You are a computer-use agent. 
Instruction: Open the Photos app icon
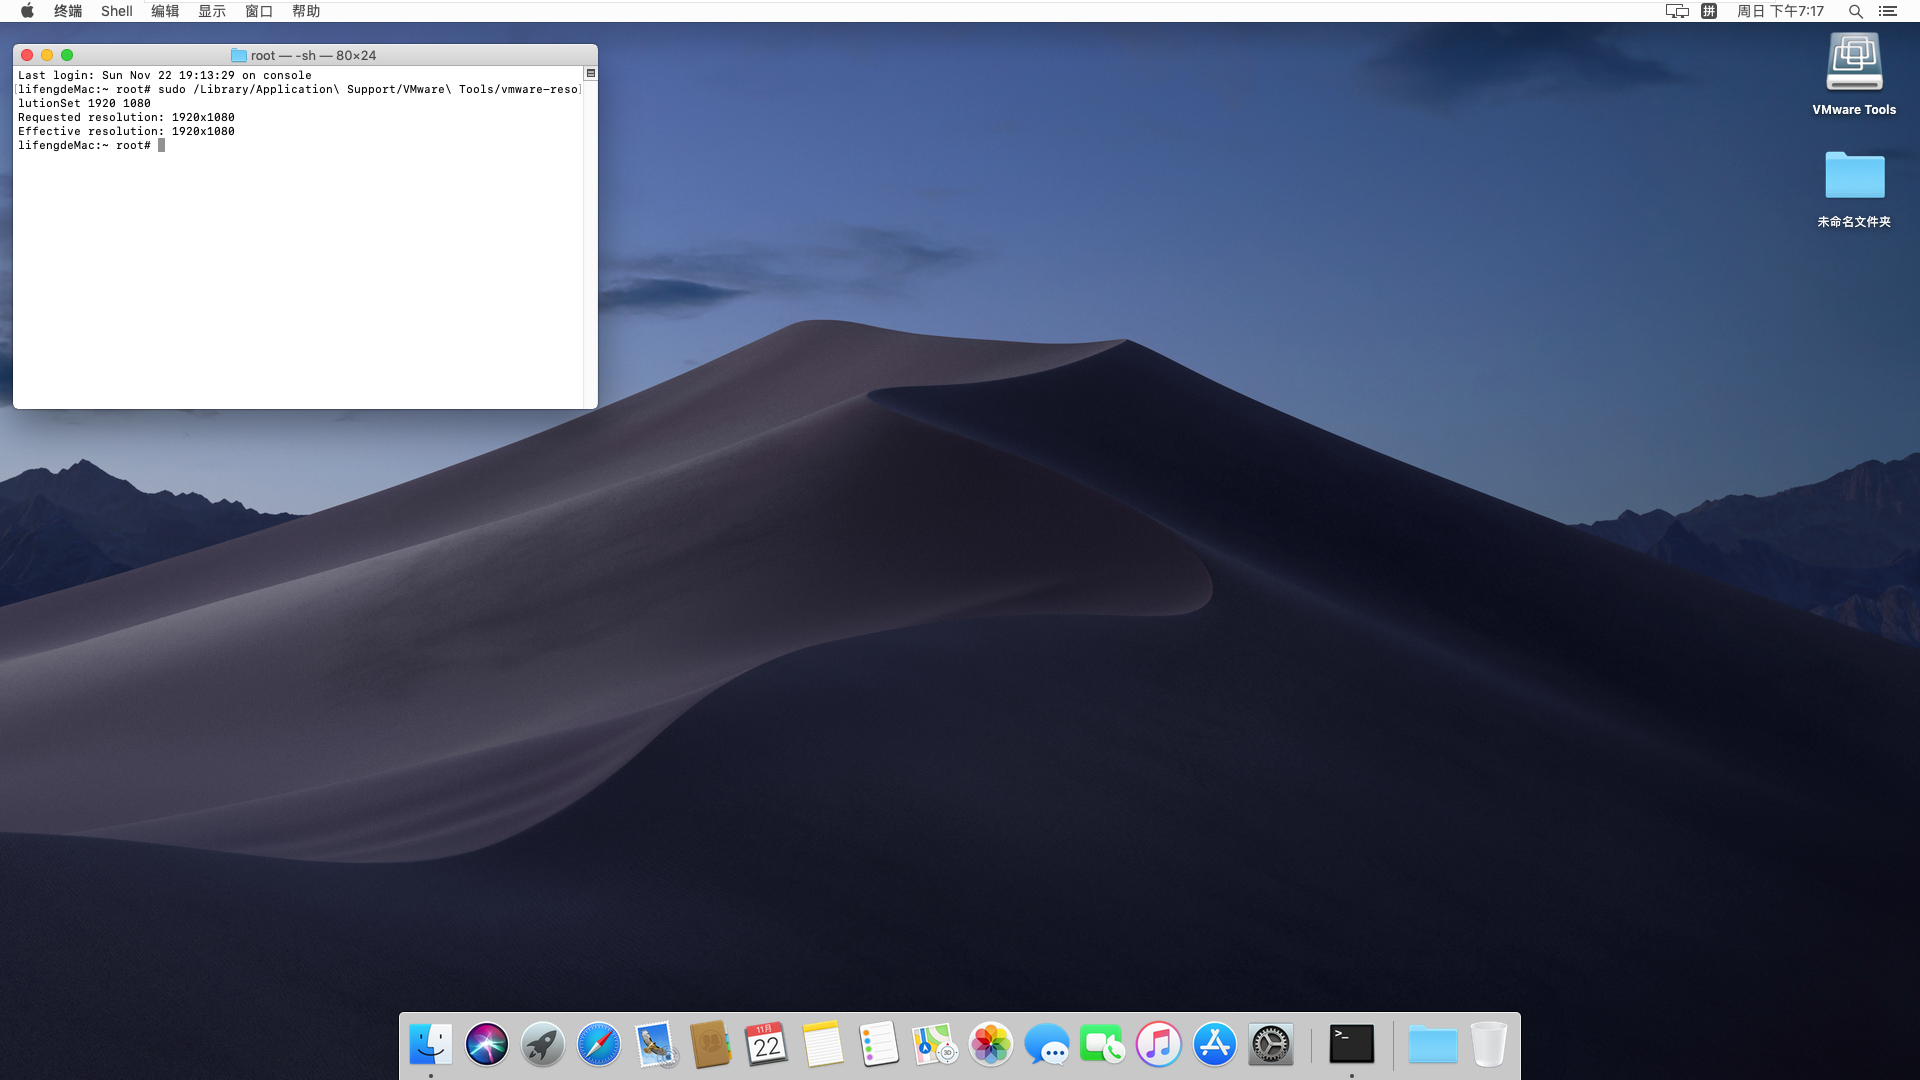pos(991,1045)
